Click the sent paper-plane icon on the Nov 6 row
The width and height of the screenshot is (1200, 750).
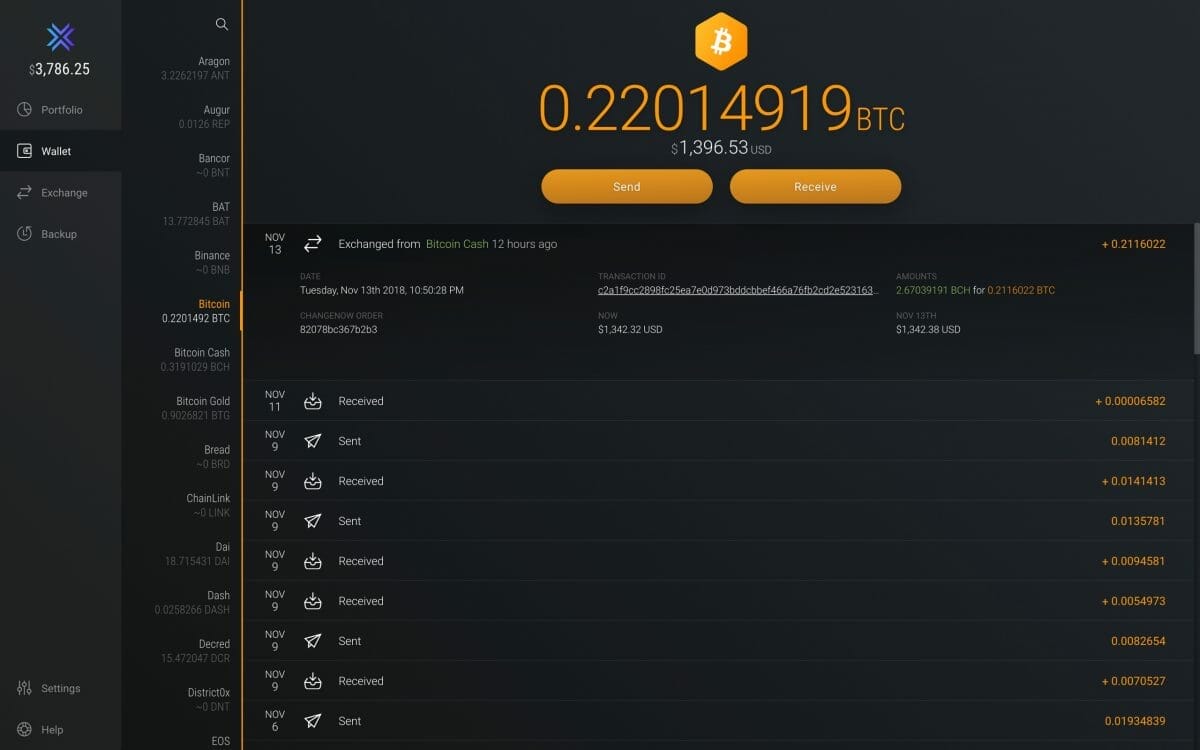point(312,721)
